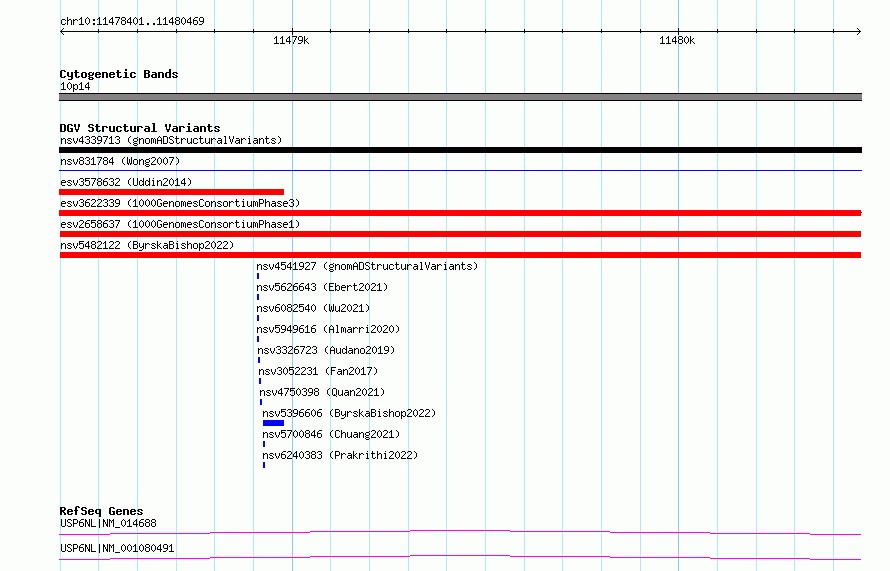Select the blue nsv5396606 variant bar
This screenshot has width=890, height=571.
click(x=273, y=423)
